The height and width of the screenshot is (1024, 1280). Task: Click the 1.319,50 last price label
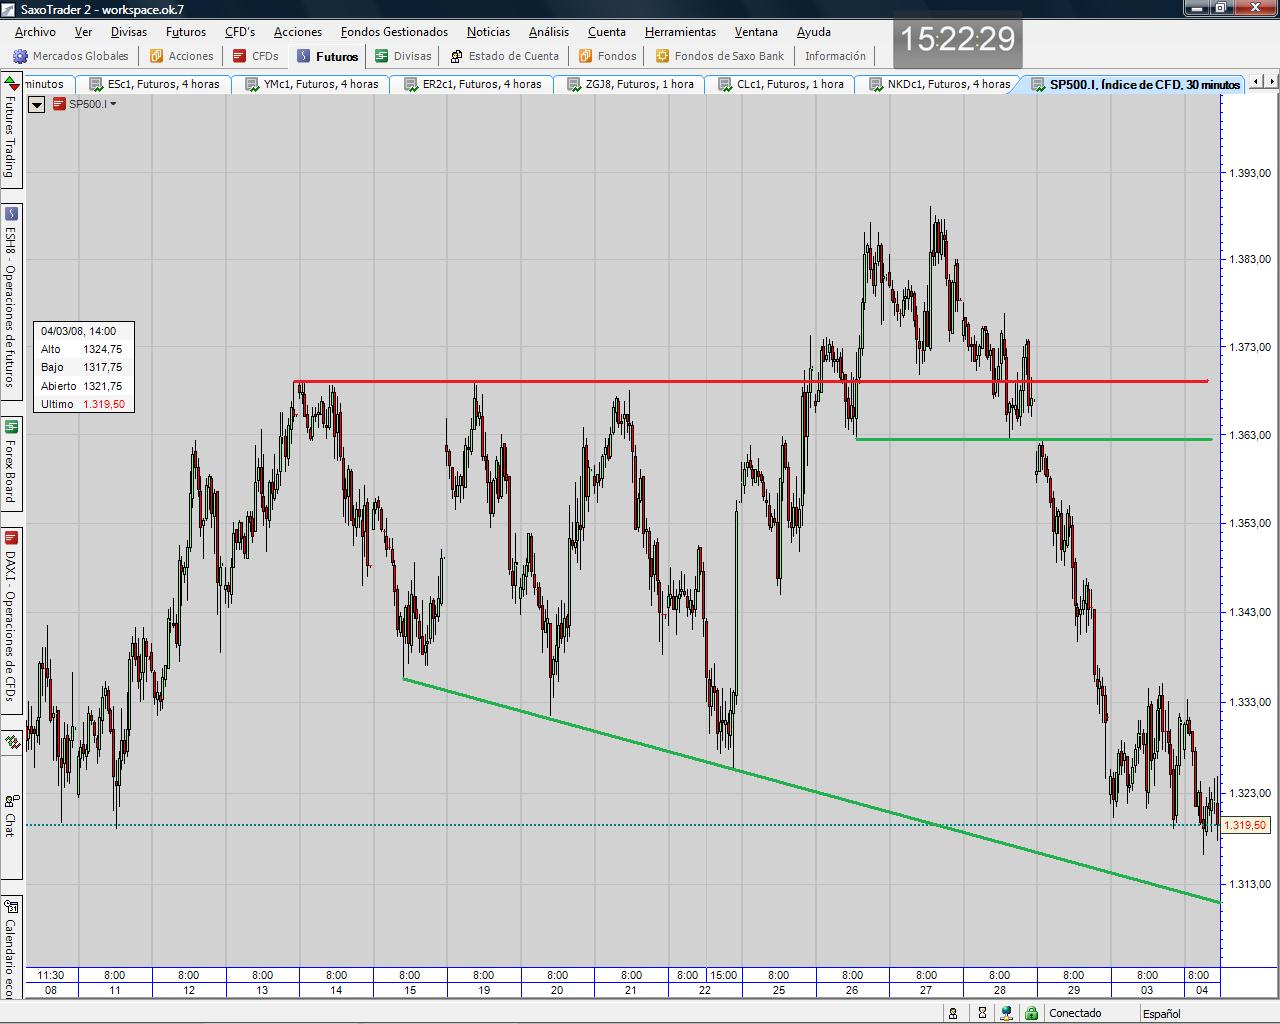click(1245, 825)
